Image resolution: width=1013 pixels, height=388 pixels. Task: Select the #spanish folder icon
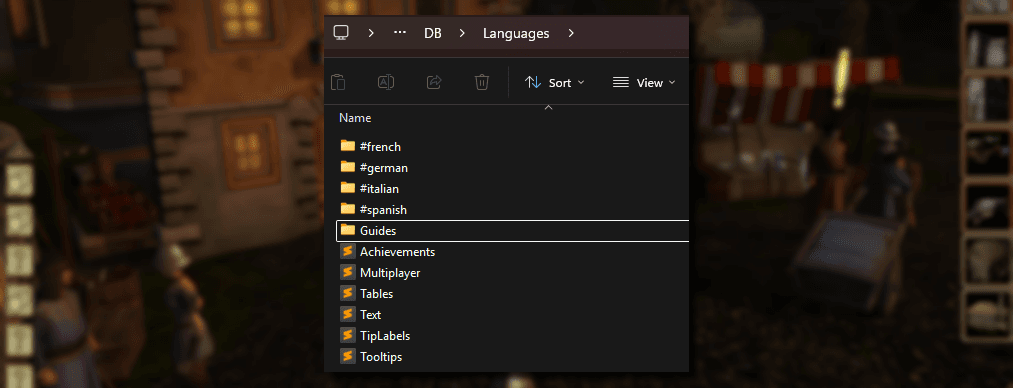pyautogui.click(x=348, y=209)
